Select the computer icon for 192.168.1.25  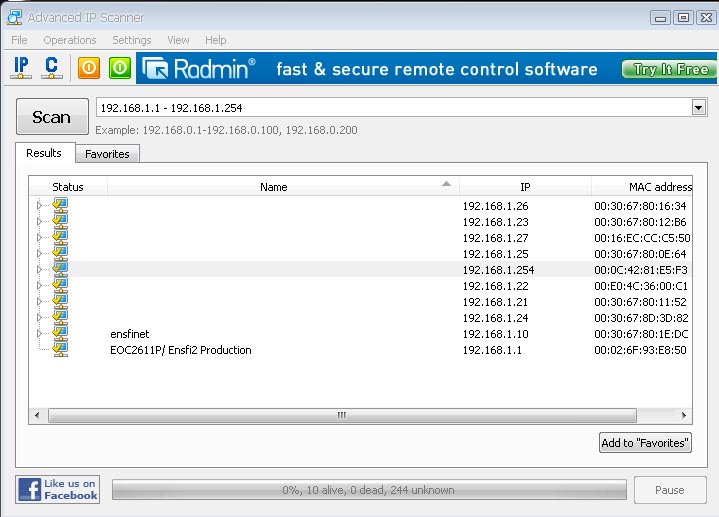point(60,254)
